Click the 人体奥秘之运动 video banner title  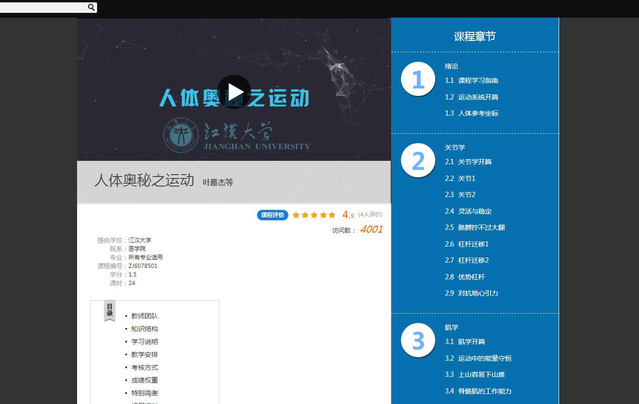pos(234,98)
